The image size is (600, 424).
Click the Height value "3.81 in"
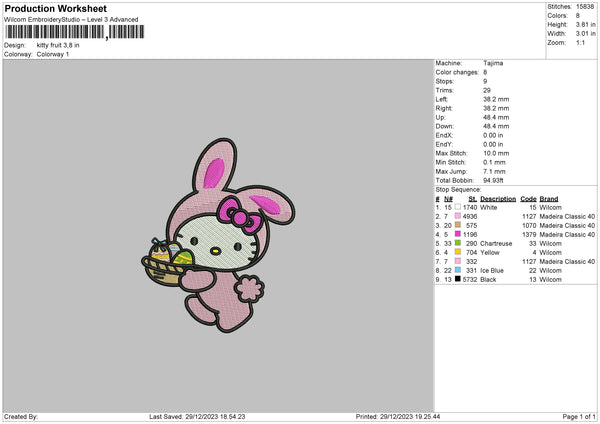tap(585, 24)
